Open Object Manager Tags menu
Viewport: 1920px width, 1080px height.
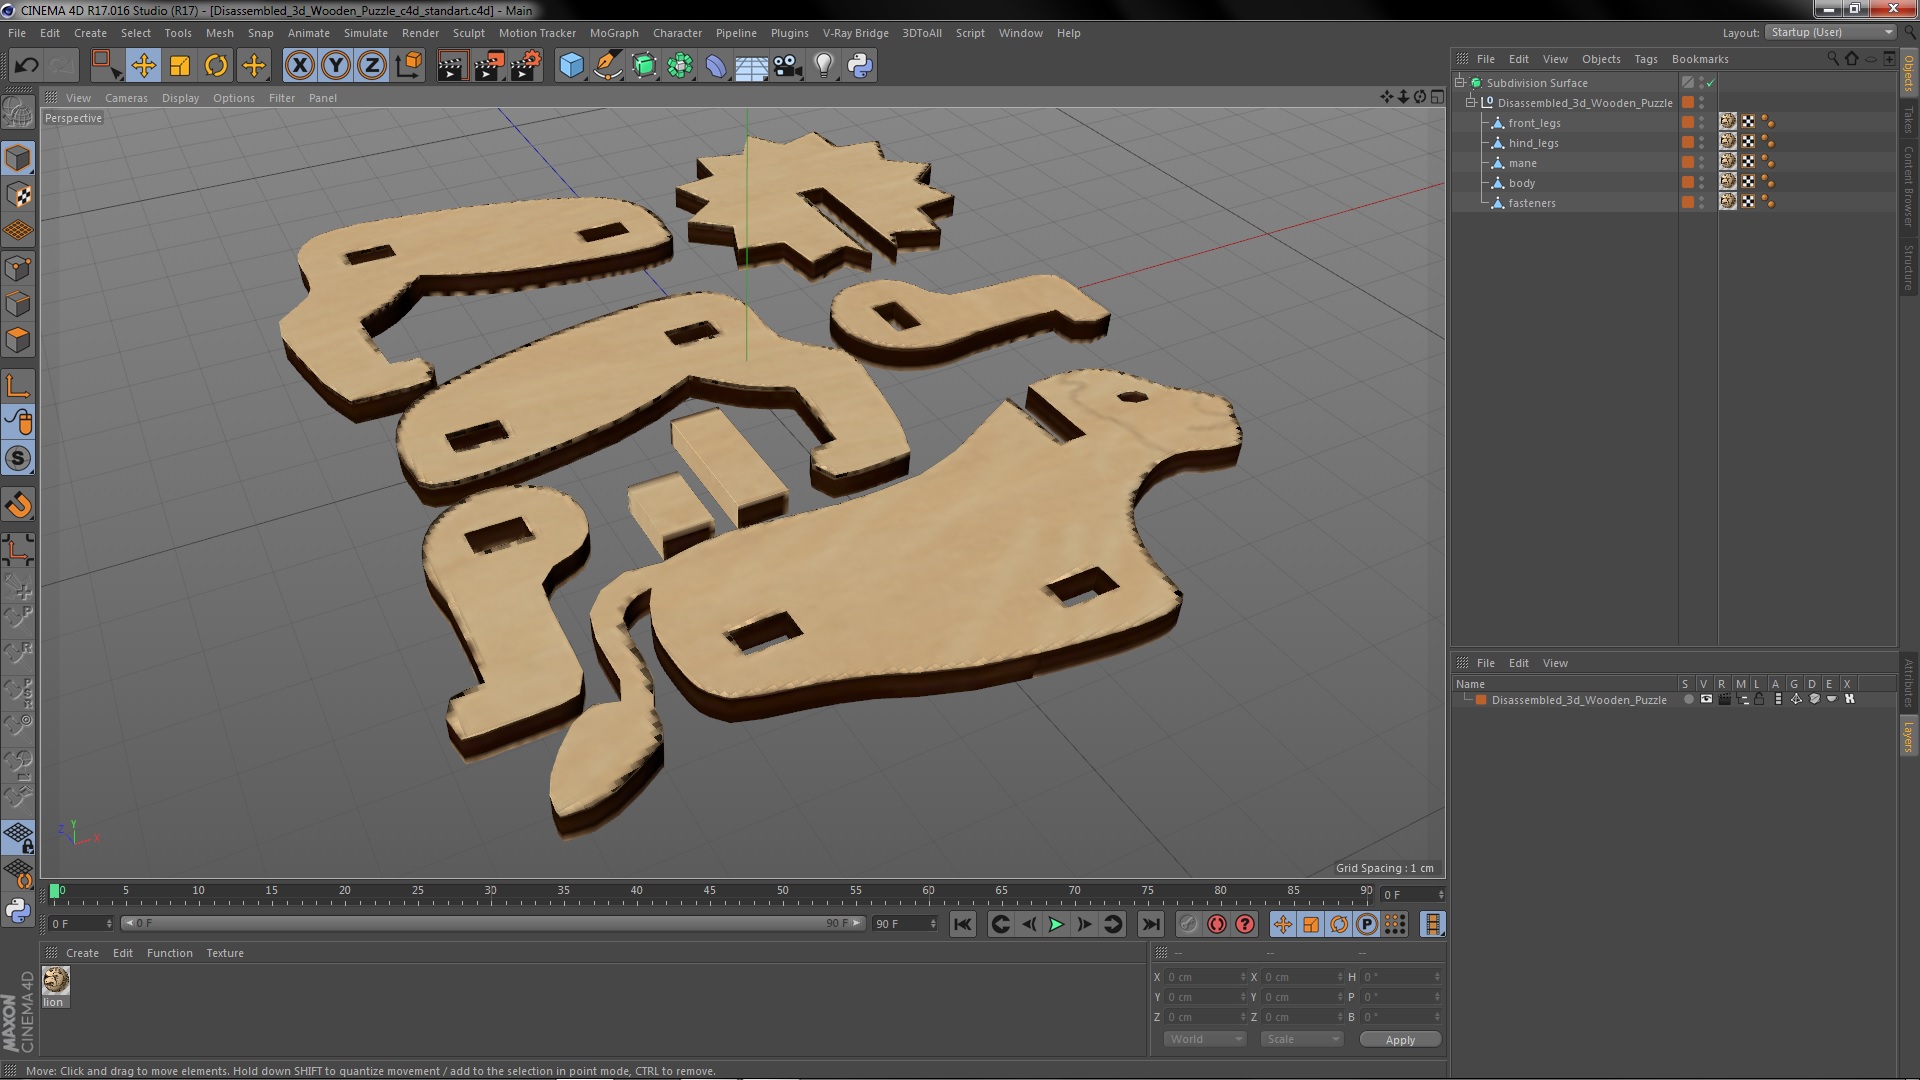1645,59
